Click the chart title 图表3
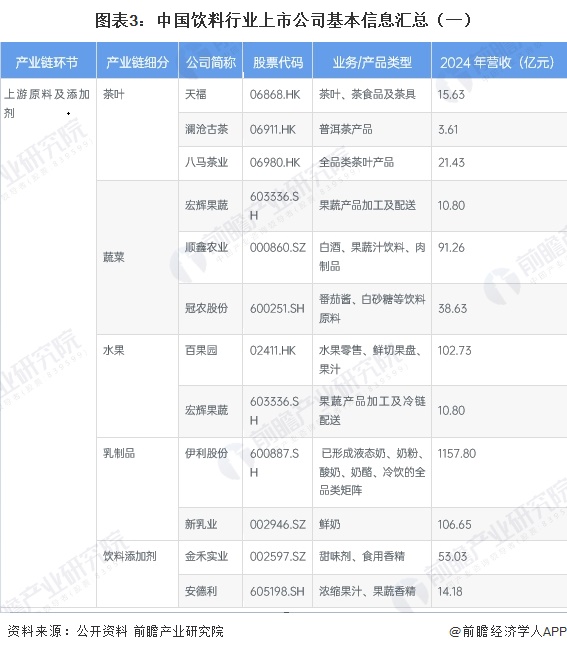This screenshot has width=567, height=652. pyautogui.click(x=284, y=20)
